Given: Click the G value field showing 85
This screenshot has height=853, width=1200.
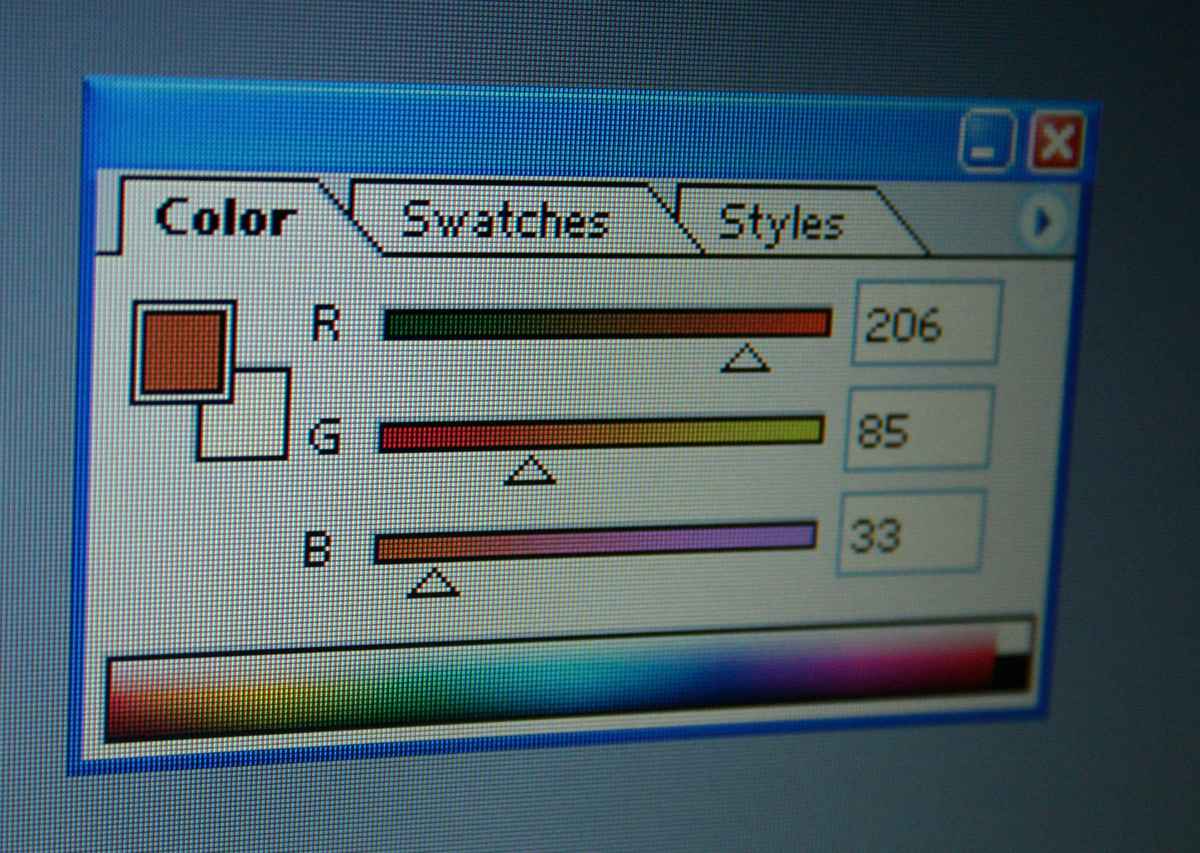Looking at the screenshot, I should 919,429.
